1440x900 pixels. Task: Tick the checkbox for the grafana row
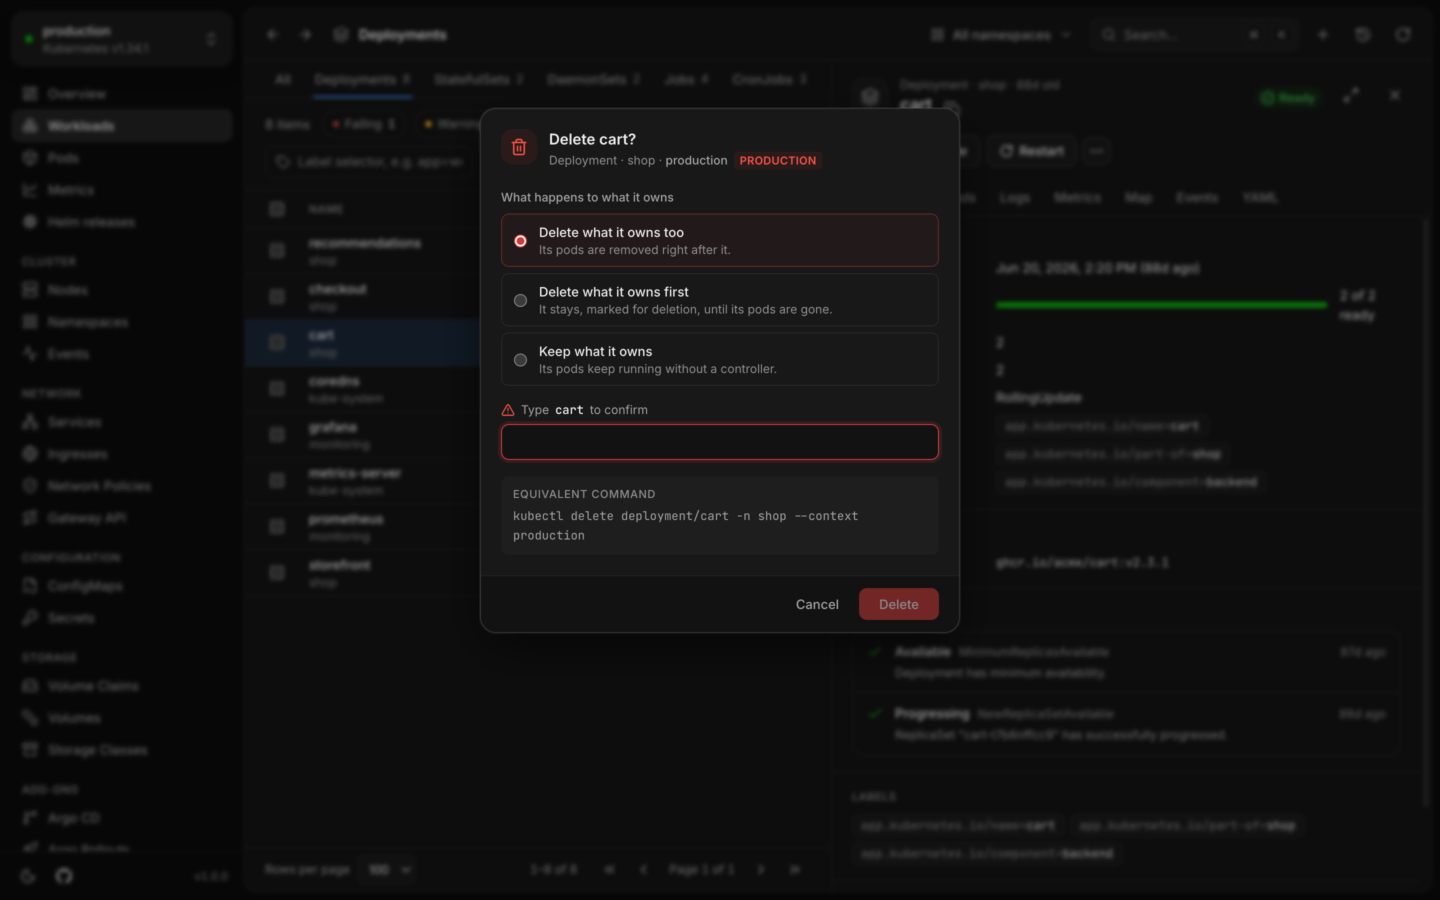point(277,435)
